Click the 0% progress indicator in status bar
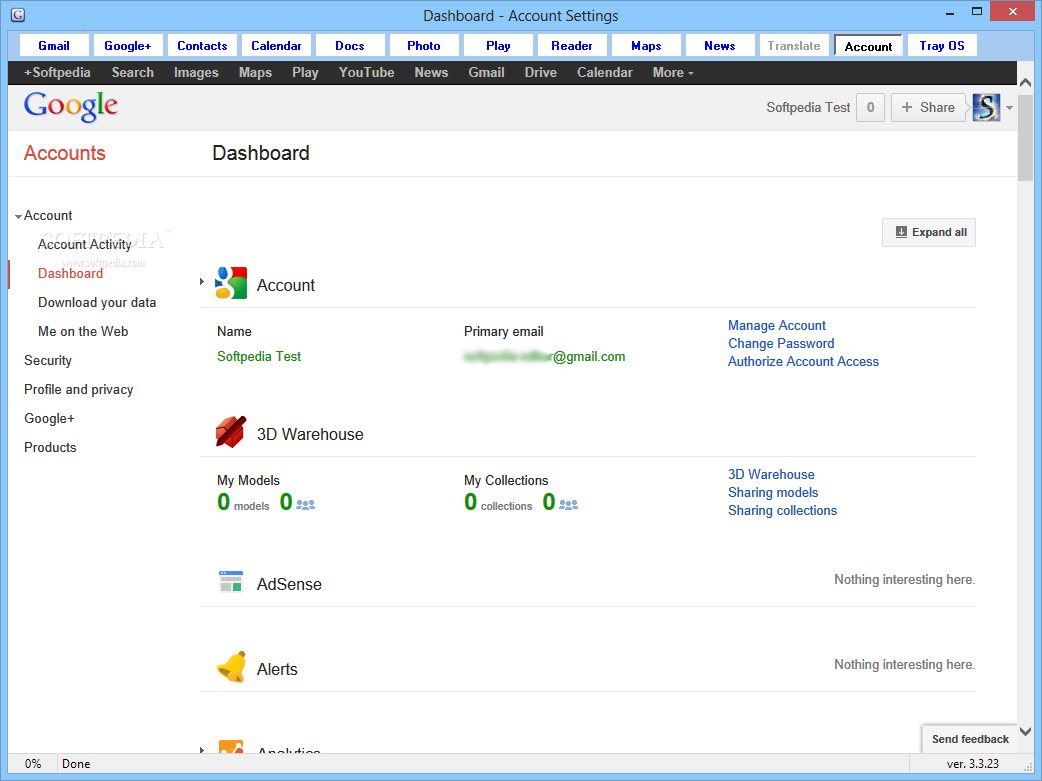Viewport: 1042px width, 781px height. coord(33,764)
